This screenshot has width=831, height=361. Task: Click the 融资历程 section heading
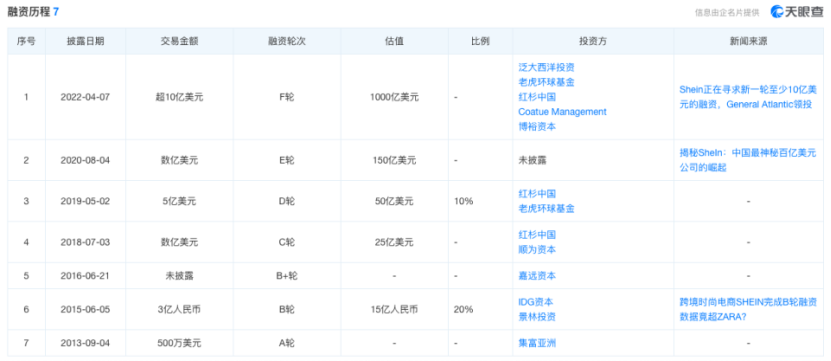tap(33, 12)
